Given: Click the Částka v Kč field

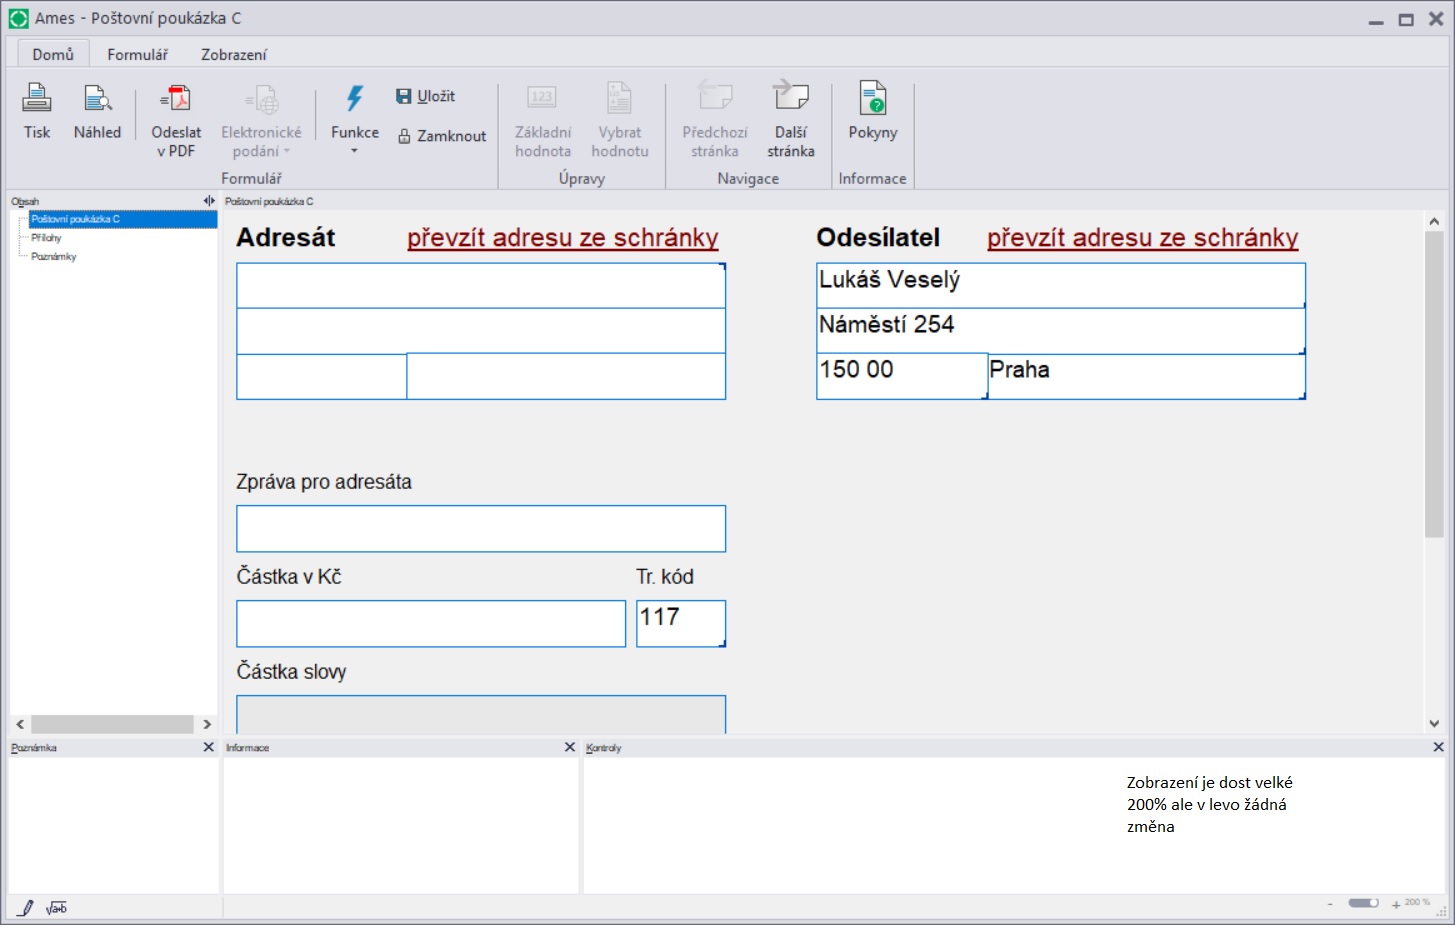Looking at the screenshot, I should coord(431,624).
